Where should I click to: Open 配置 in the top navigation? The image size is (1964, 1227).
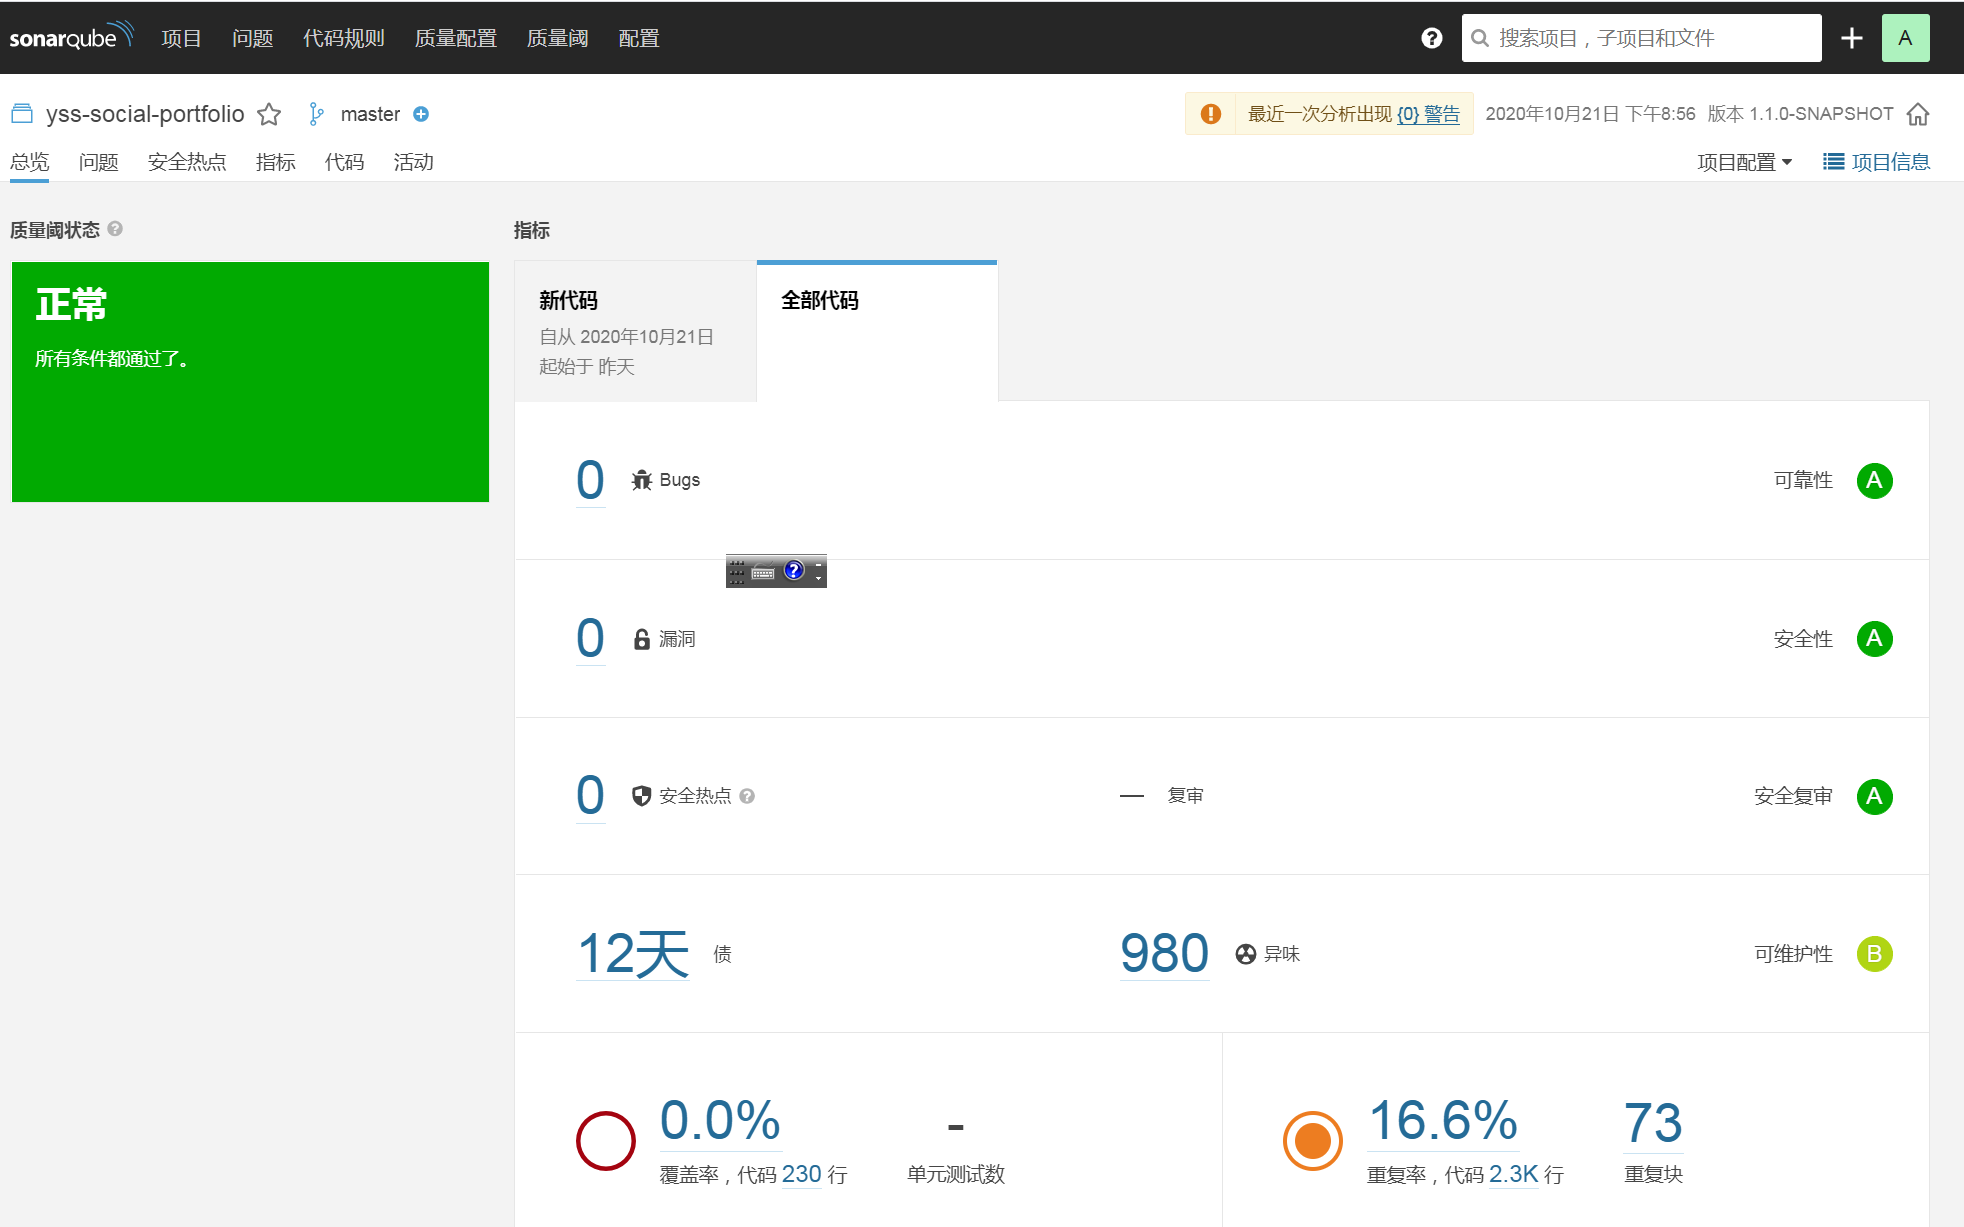click(638, 38)
